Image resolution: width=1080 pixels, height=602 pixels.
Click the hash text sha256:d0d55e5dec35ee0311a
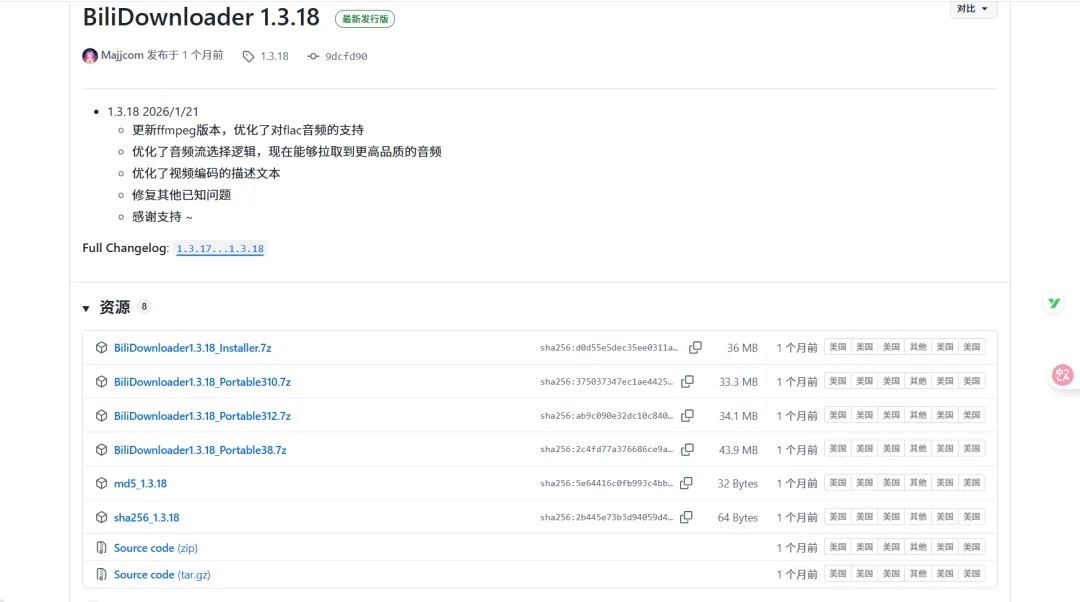pos(609,348)
